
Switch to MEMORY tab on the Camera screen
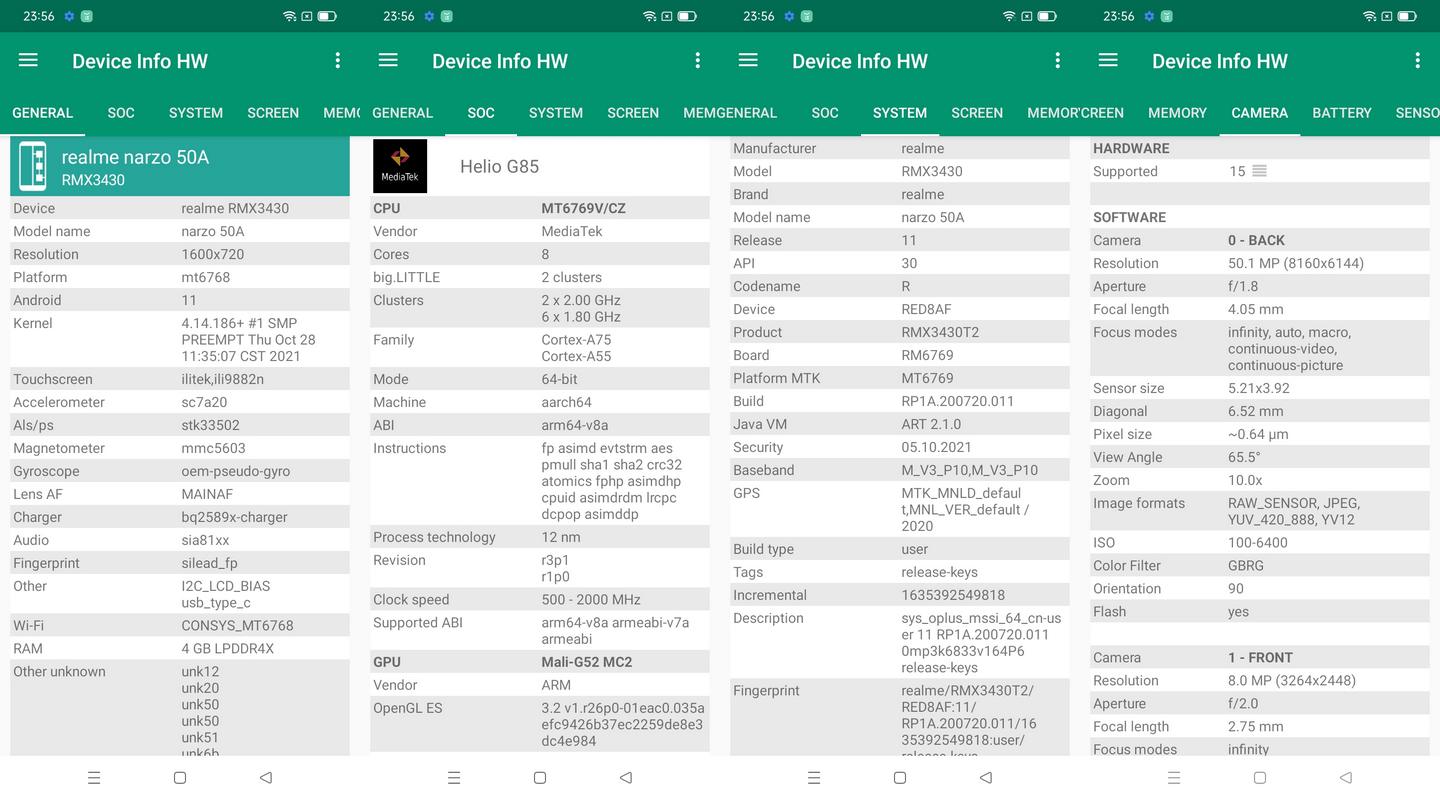1177,113
